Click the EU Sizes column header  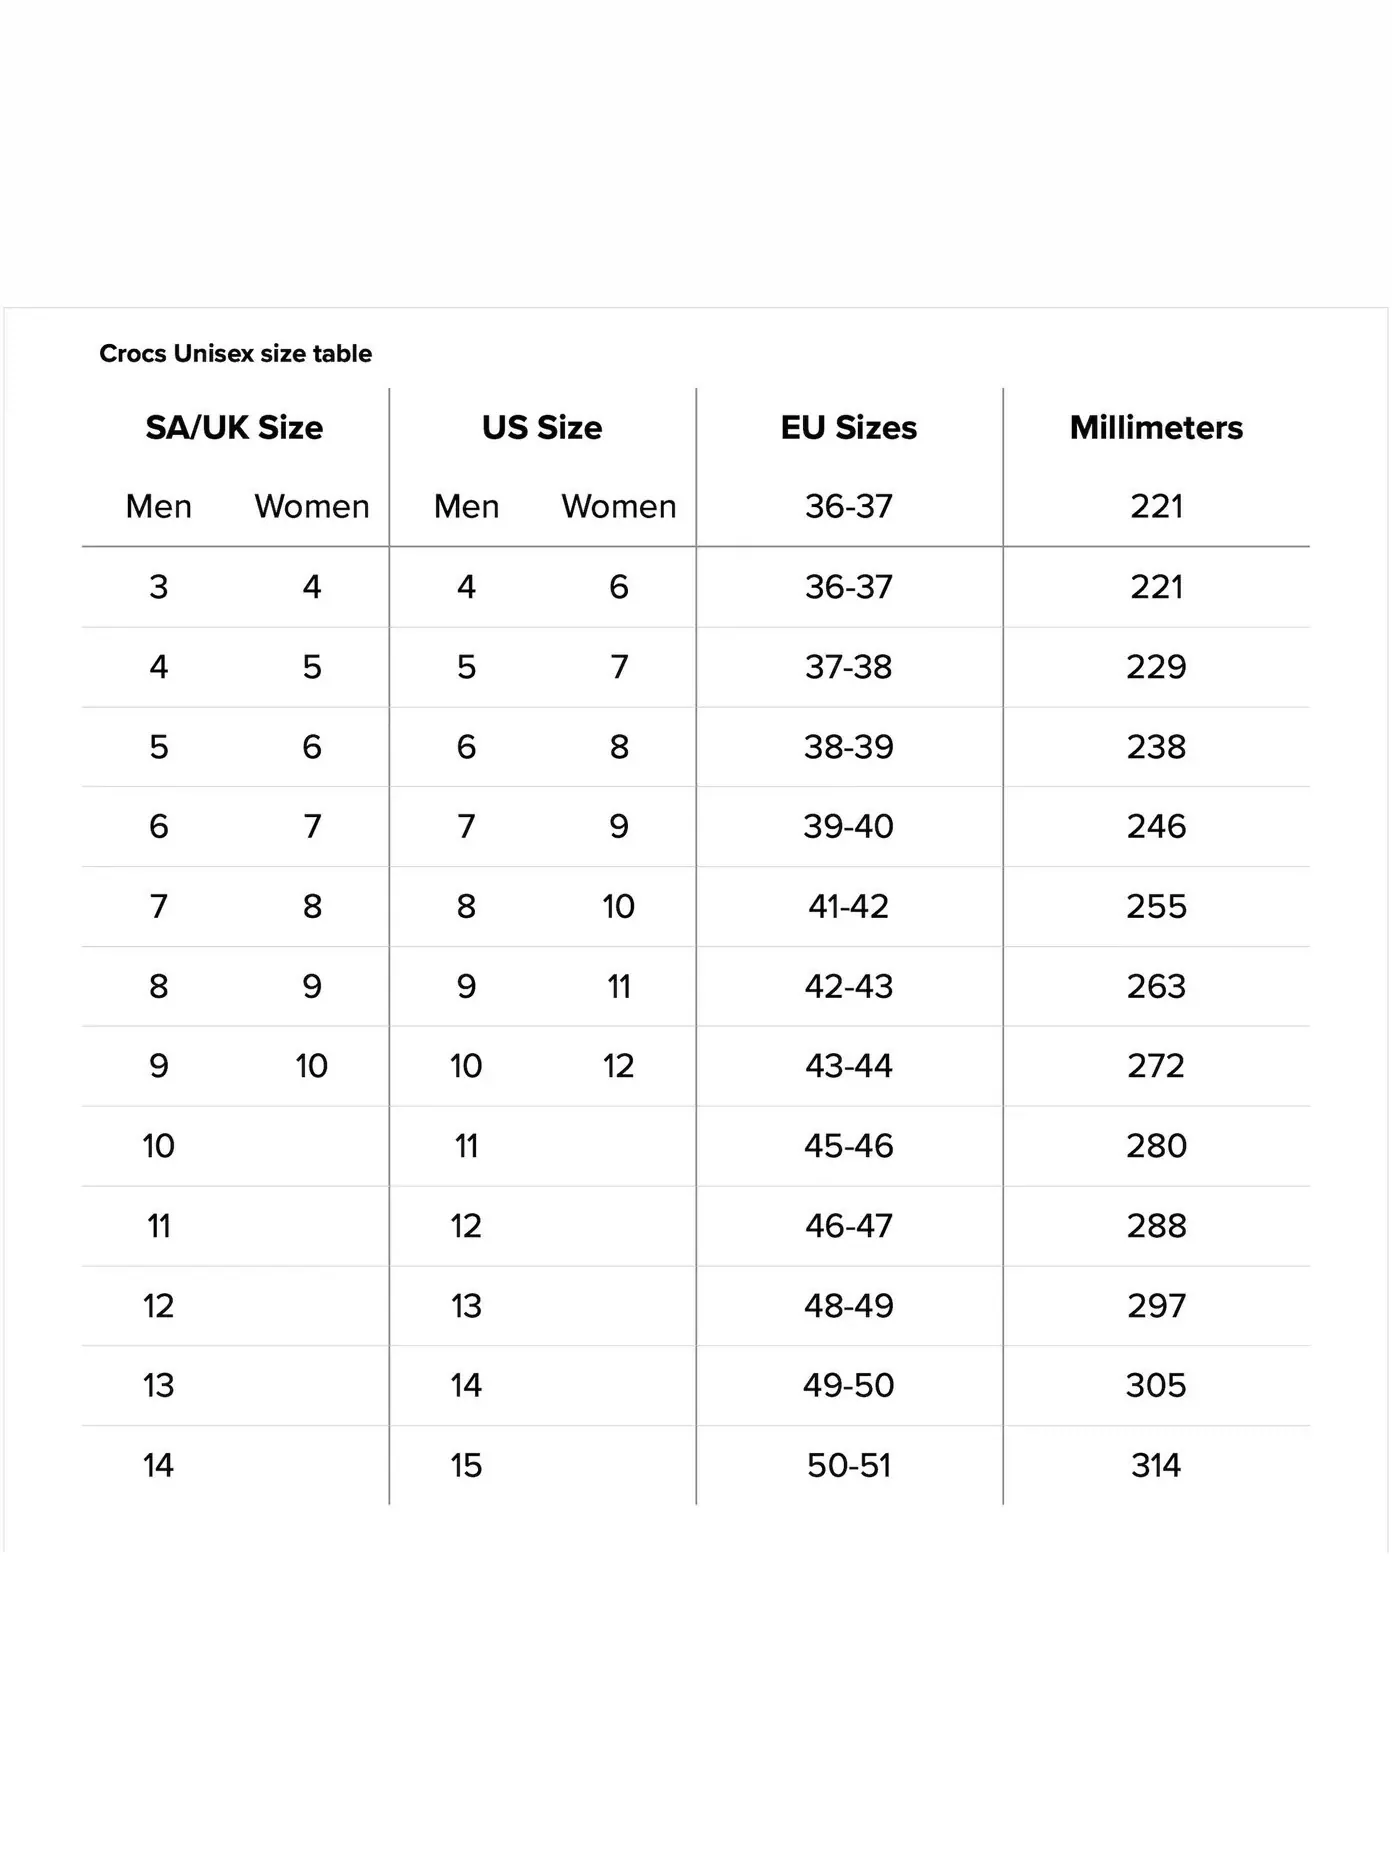pos(849,428)
